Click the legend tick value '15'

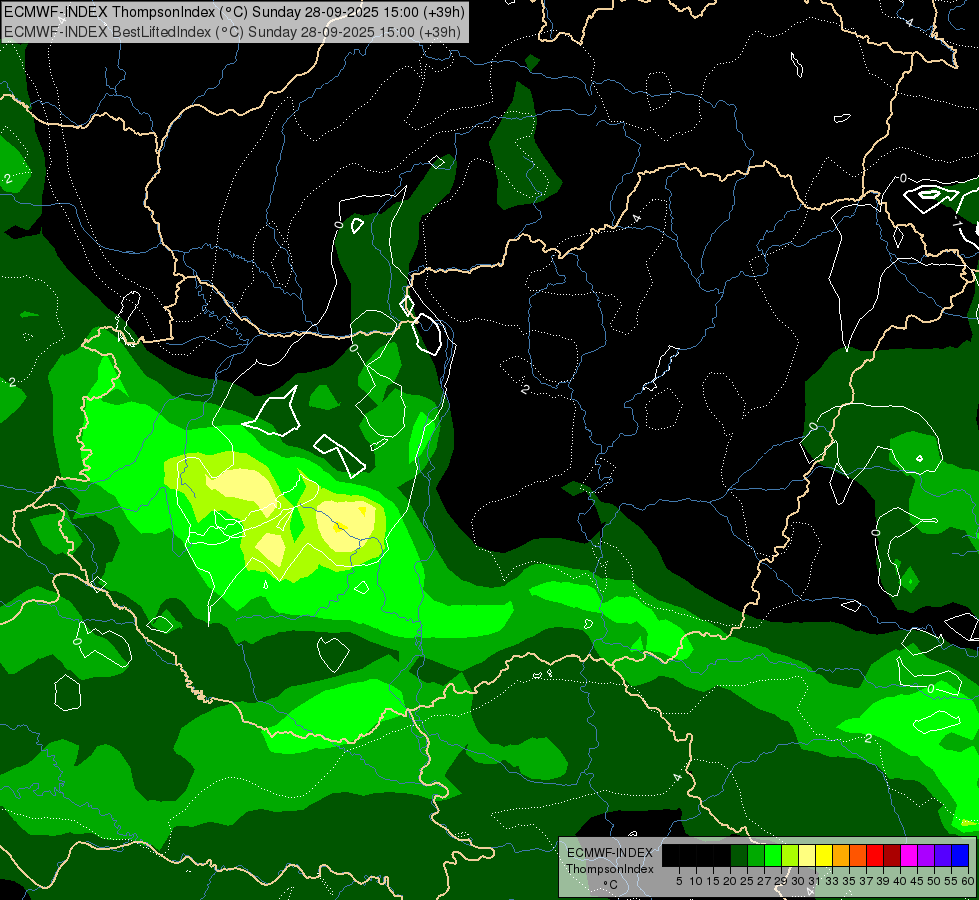click(x=713, y=881)
